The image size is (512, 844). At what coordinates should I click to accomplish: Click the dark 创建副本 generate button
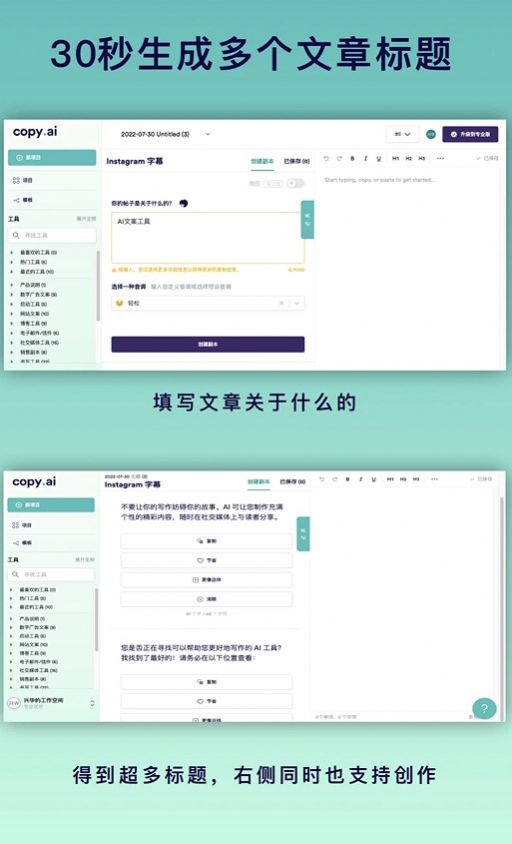click(208, 344)
